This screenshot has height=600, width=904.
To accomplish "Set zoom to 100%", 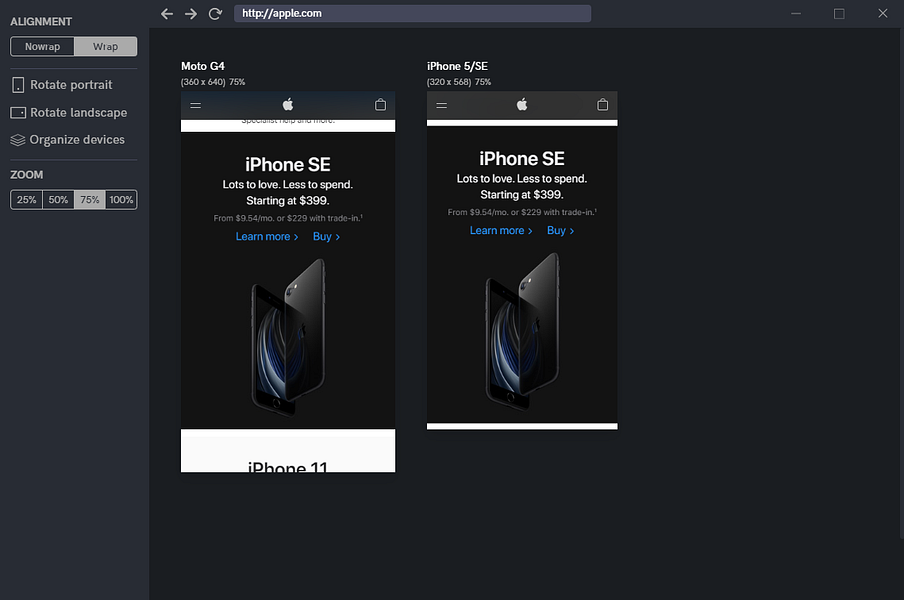I will pyautogui.click(x=121, y=200).
